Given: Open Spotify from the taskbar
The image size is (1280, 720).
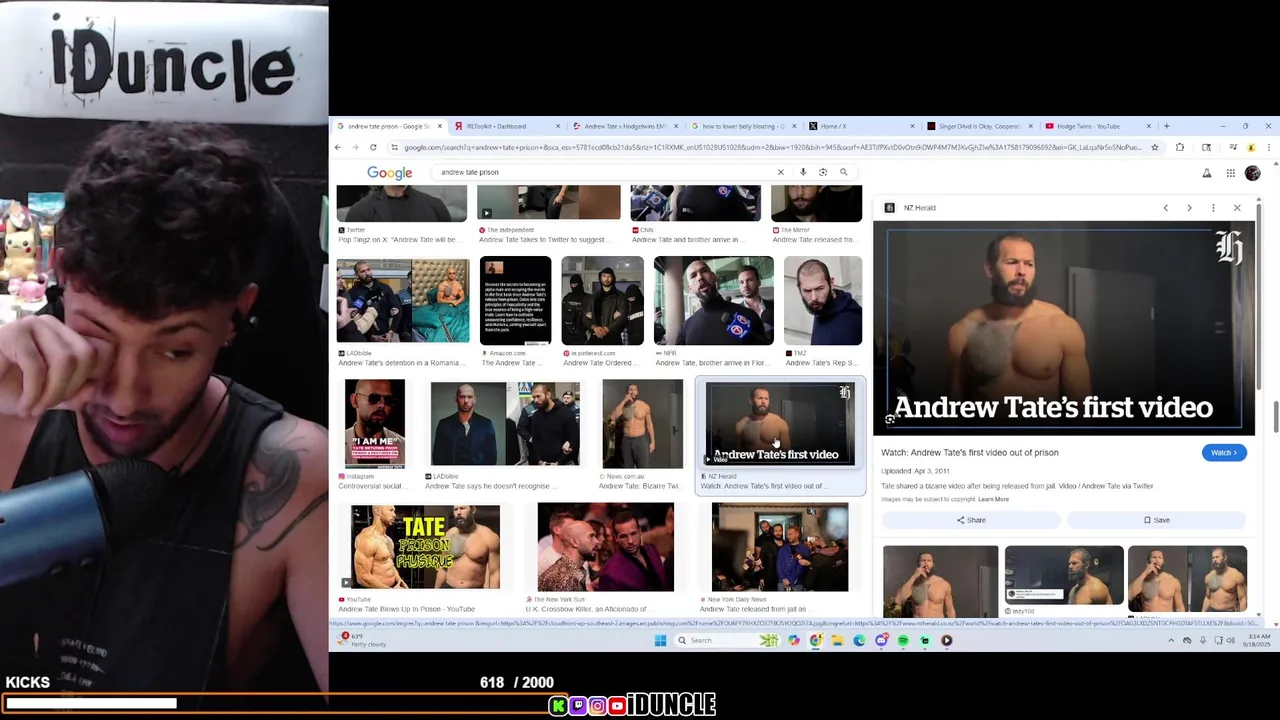Looking at the screenshot, I should 903,641.
